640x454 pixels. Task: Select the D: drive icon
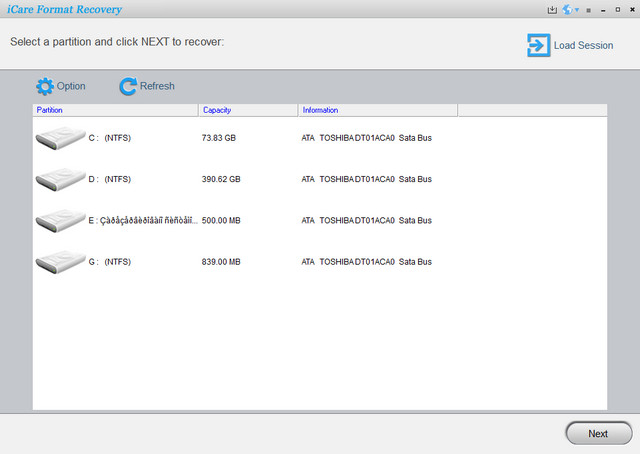click(60, 179)
